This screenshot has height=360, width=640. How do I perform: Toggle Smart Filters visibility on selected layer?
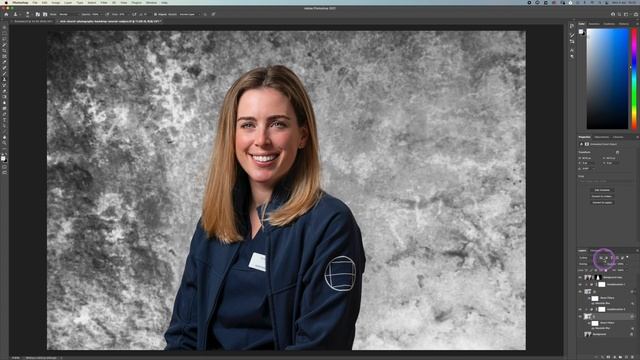click(589, 323)
